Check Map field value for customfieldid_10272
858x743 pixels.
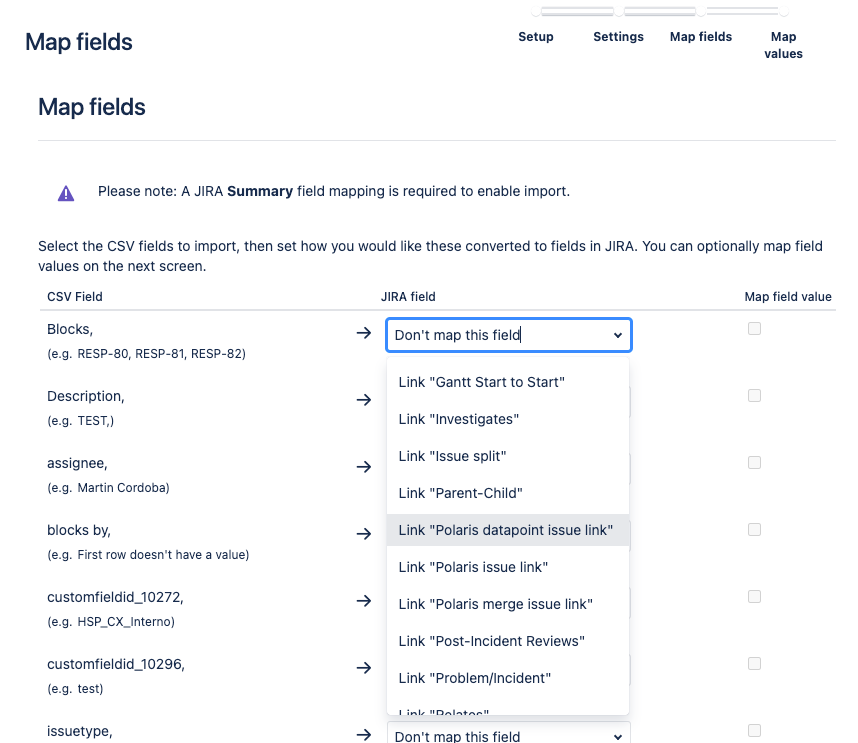click(x=755, y=596)
